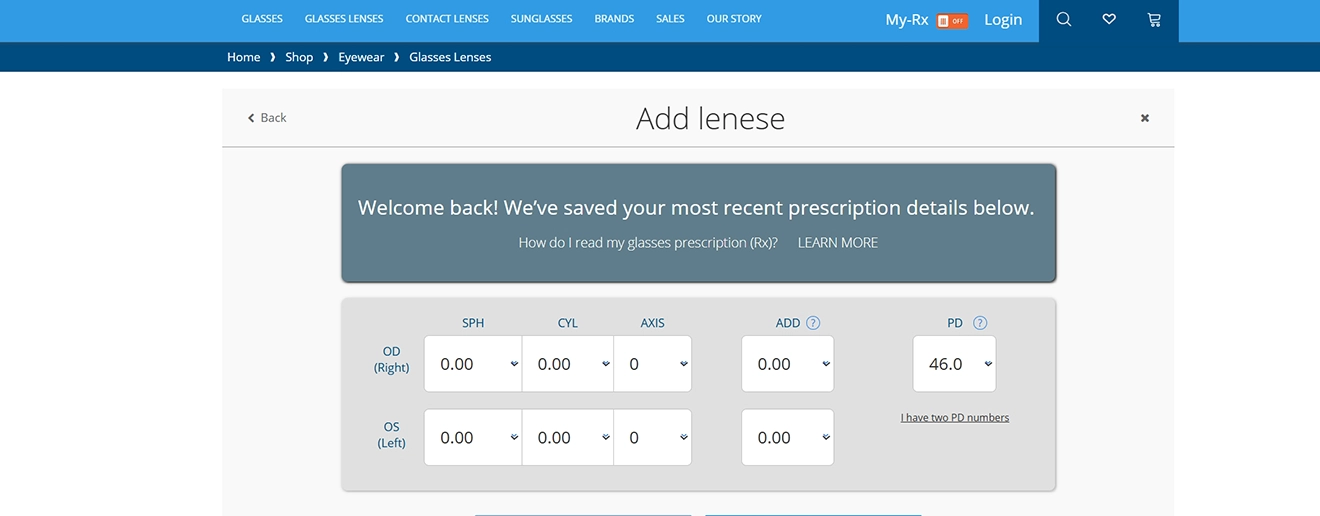Toggle the My-Rx off switch
The image size is (1320, 516).
coord(952,20)
